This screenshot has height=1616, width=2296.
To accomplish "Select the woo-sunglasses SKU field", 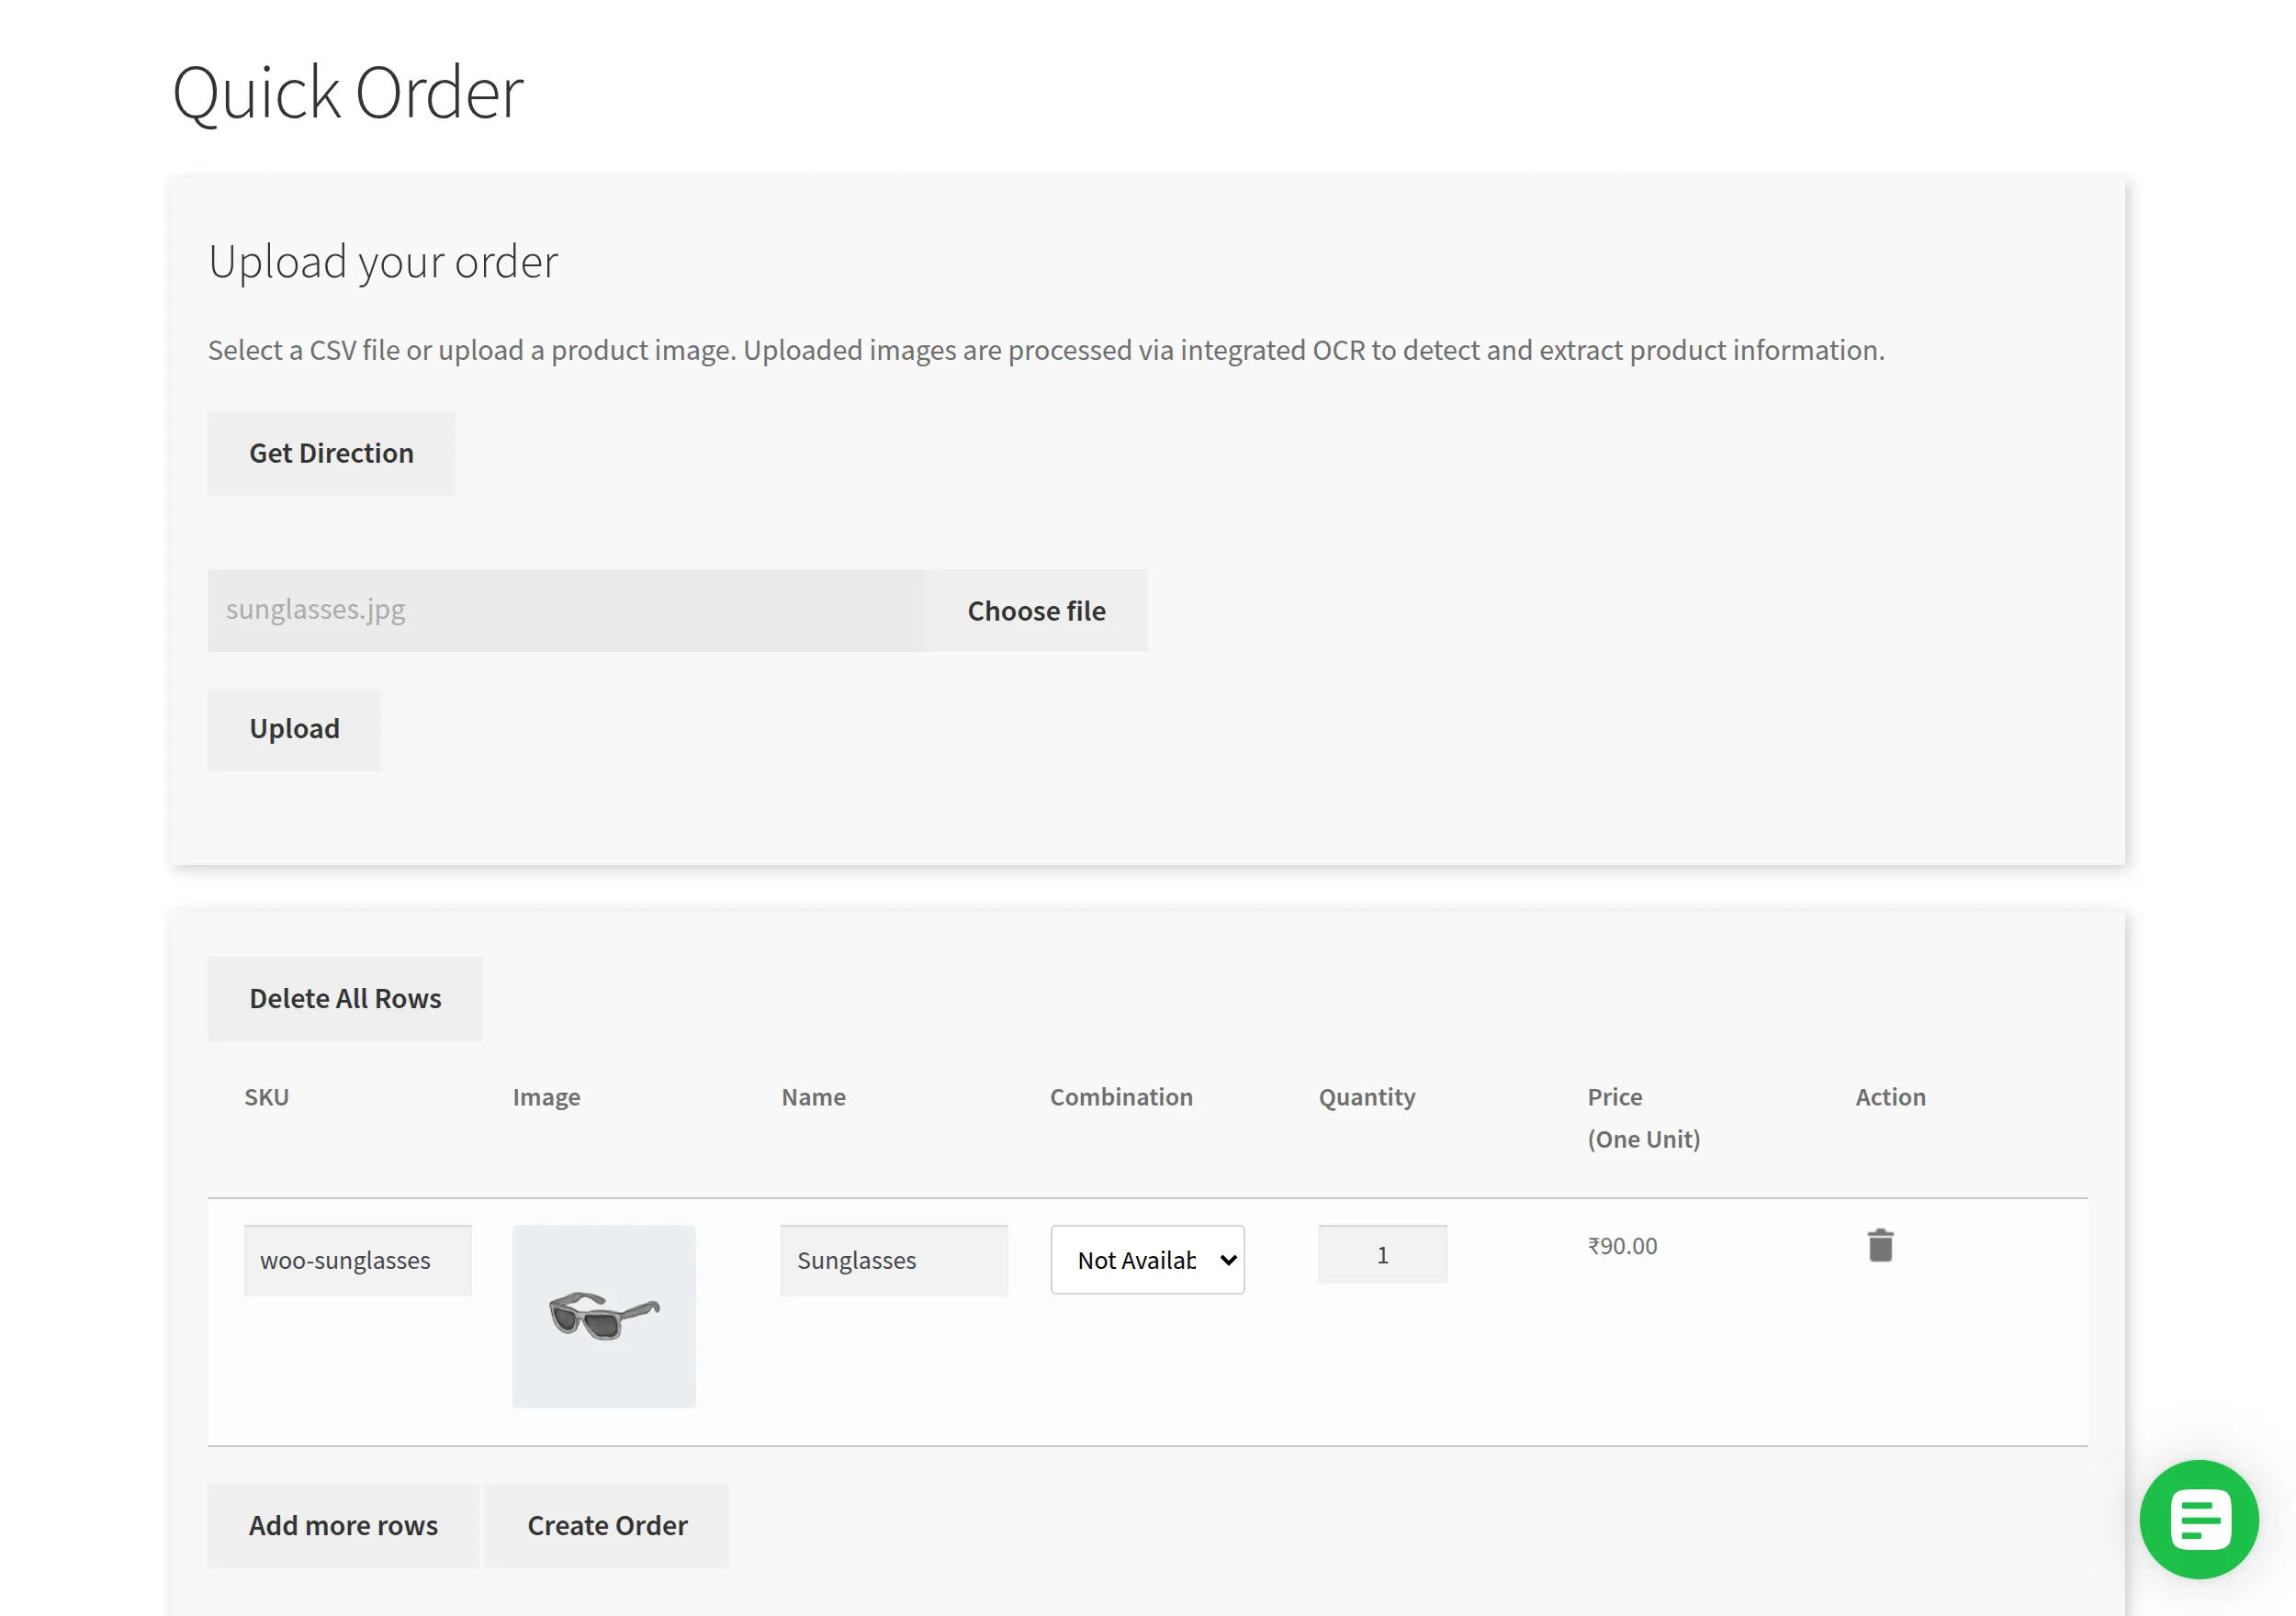I will tap(357, 1259).
